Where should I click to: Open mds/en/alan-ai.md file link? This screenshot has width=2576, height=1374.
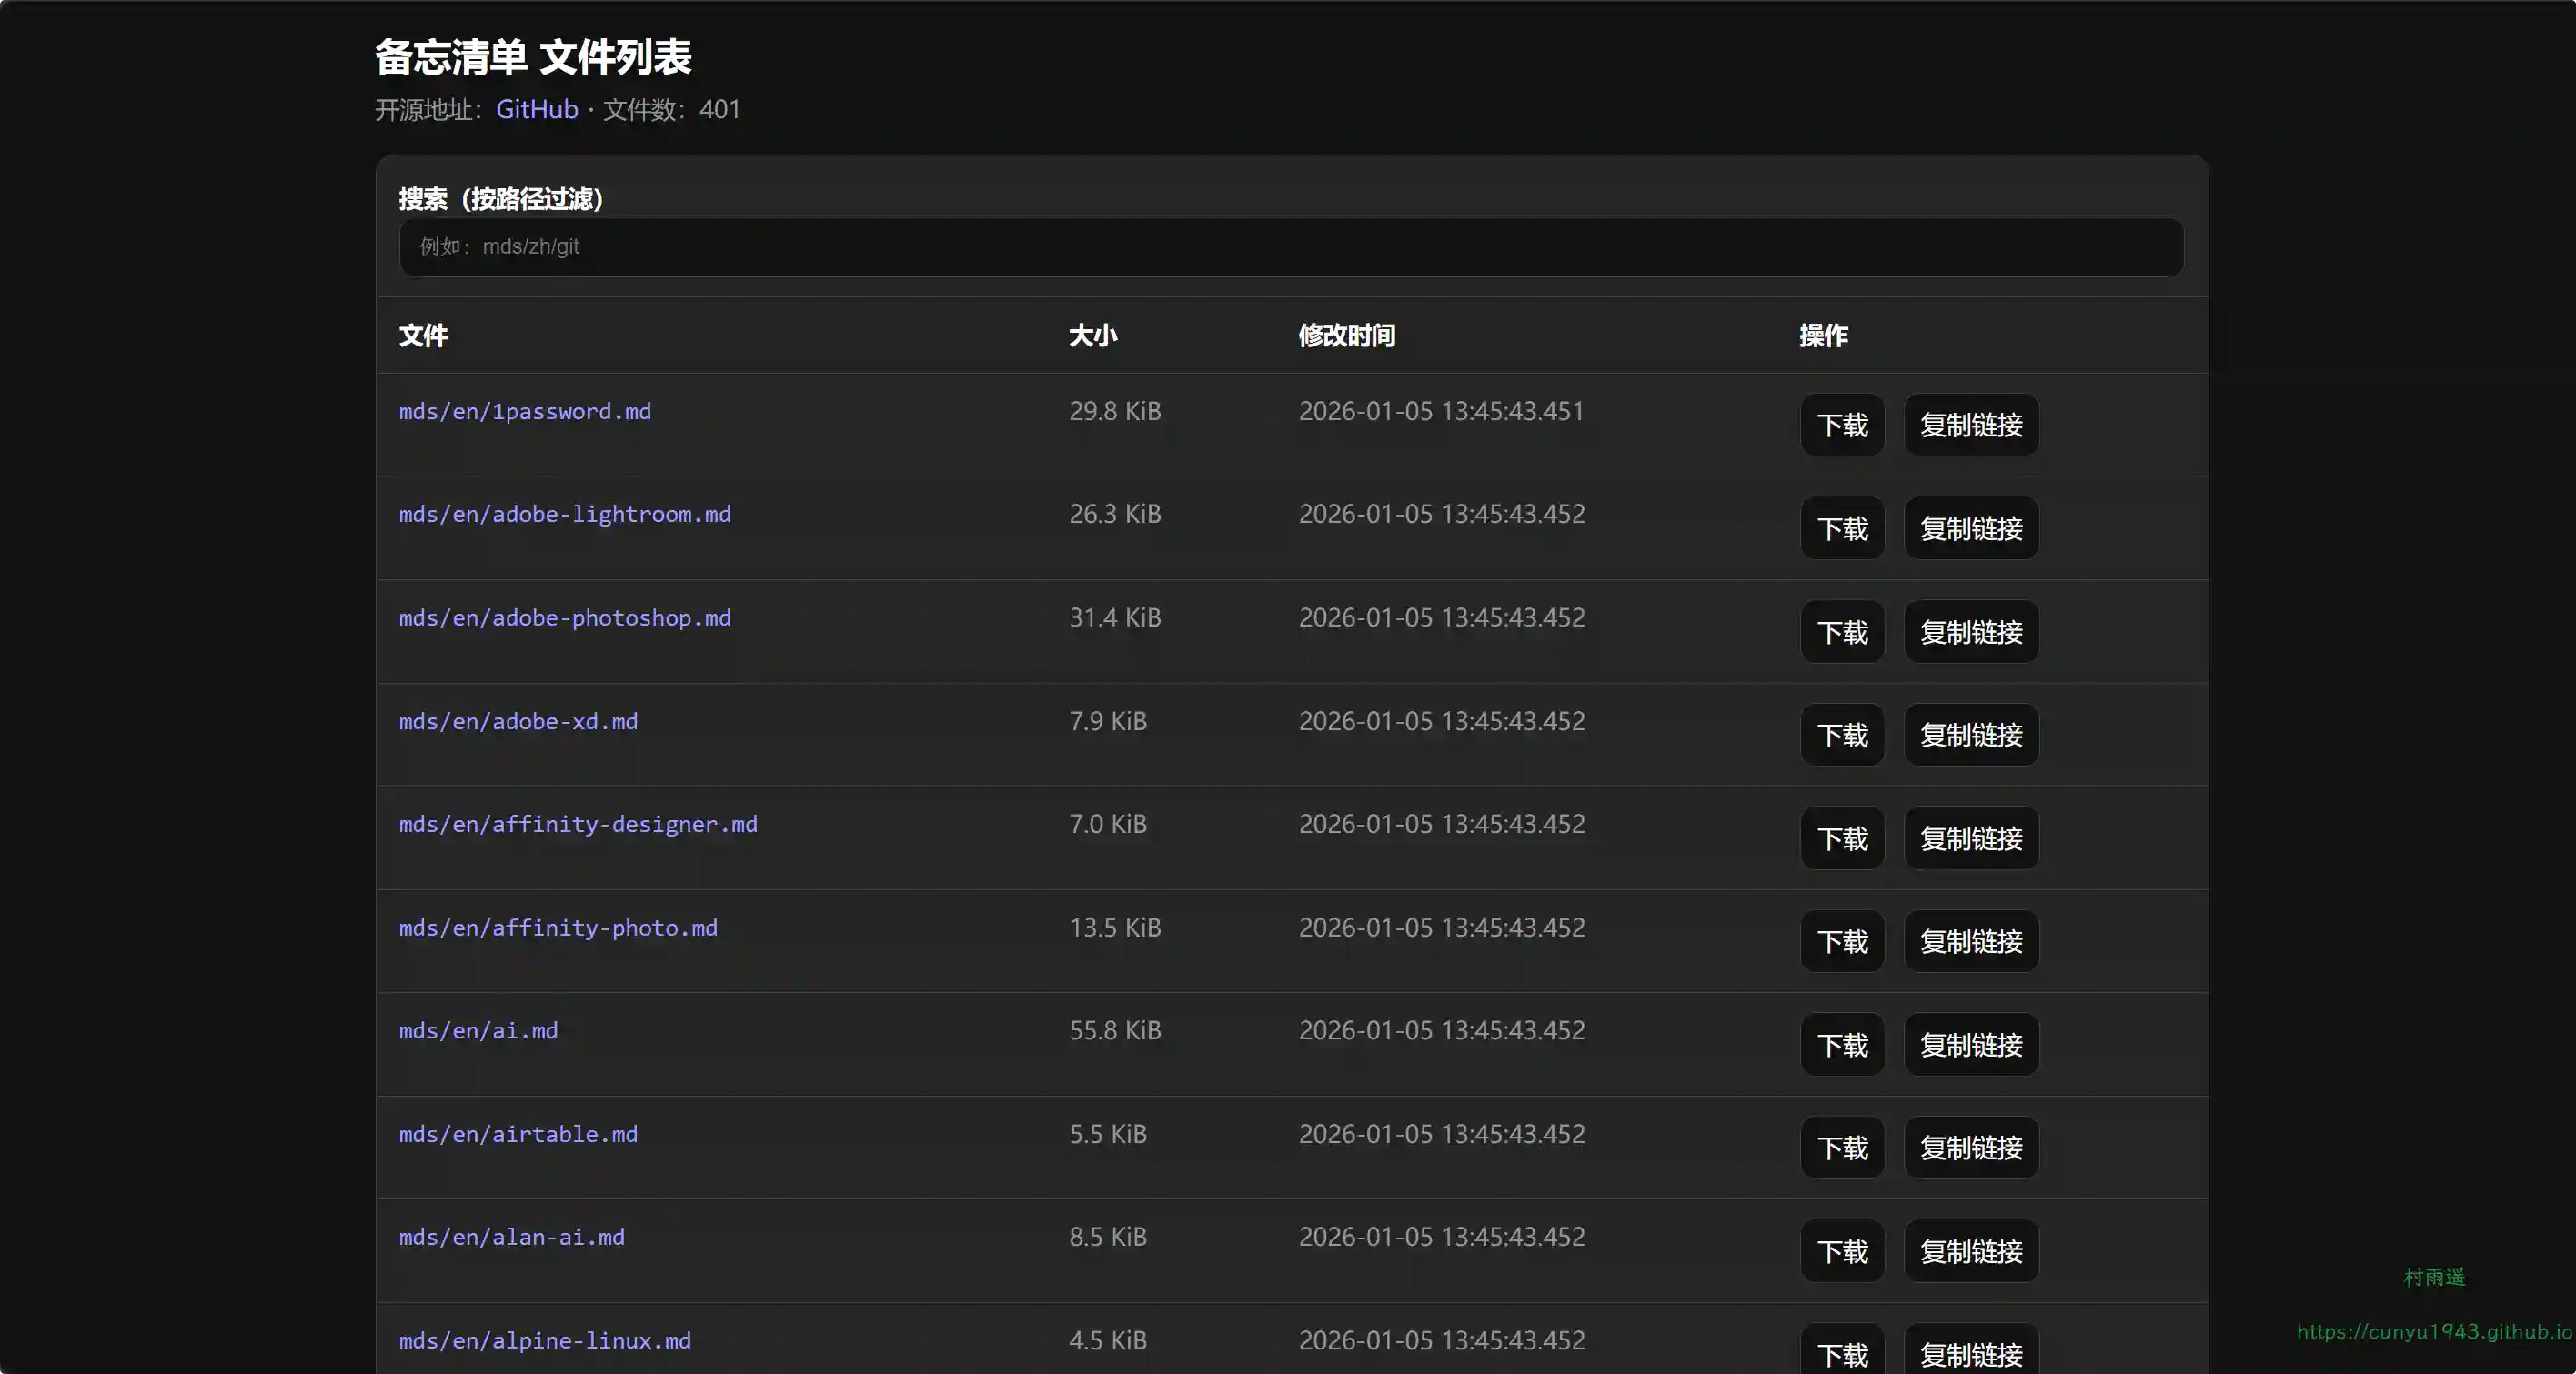pos(511,1237)
